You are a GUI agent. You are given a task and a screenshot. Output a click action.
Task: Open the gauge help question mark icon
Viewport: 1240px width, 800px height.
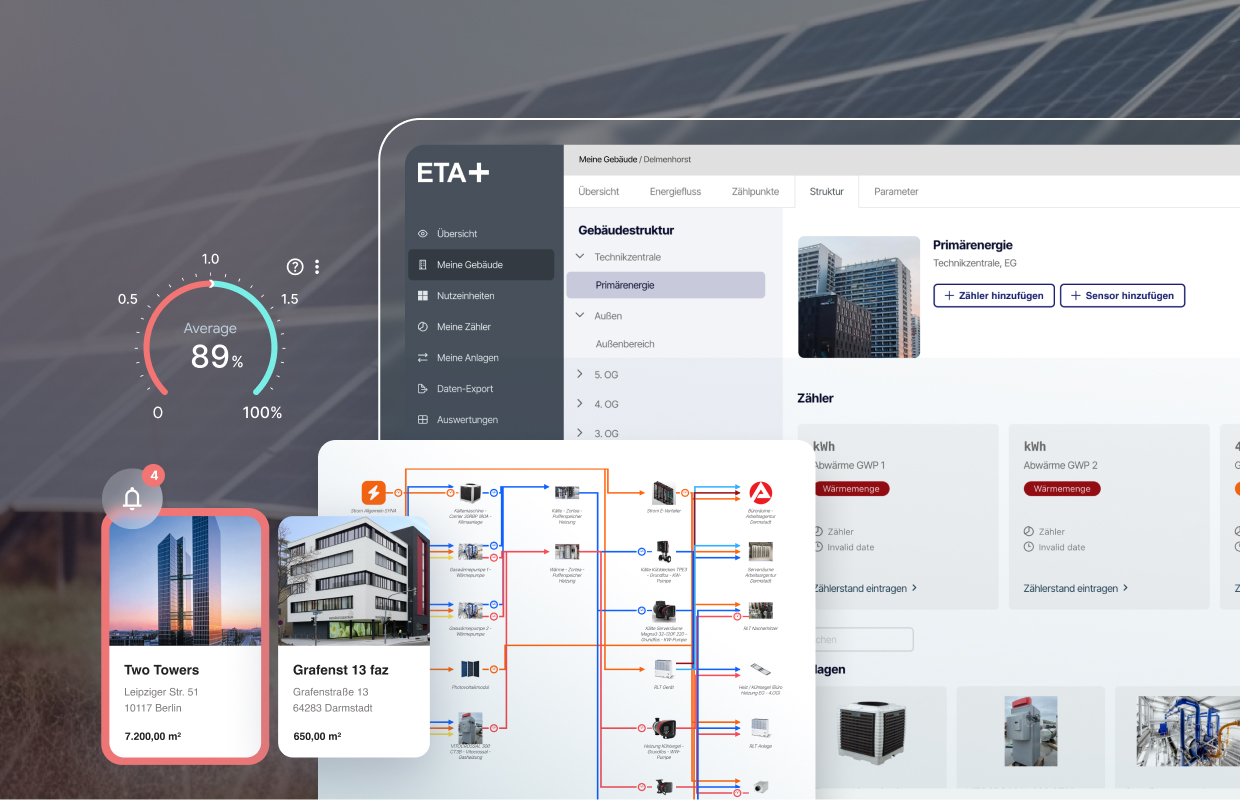click(295, 267)
